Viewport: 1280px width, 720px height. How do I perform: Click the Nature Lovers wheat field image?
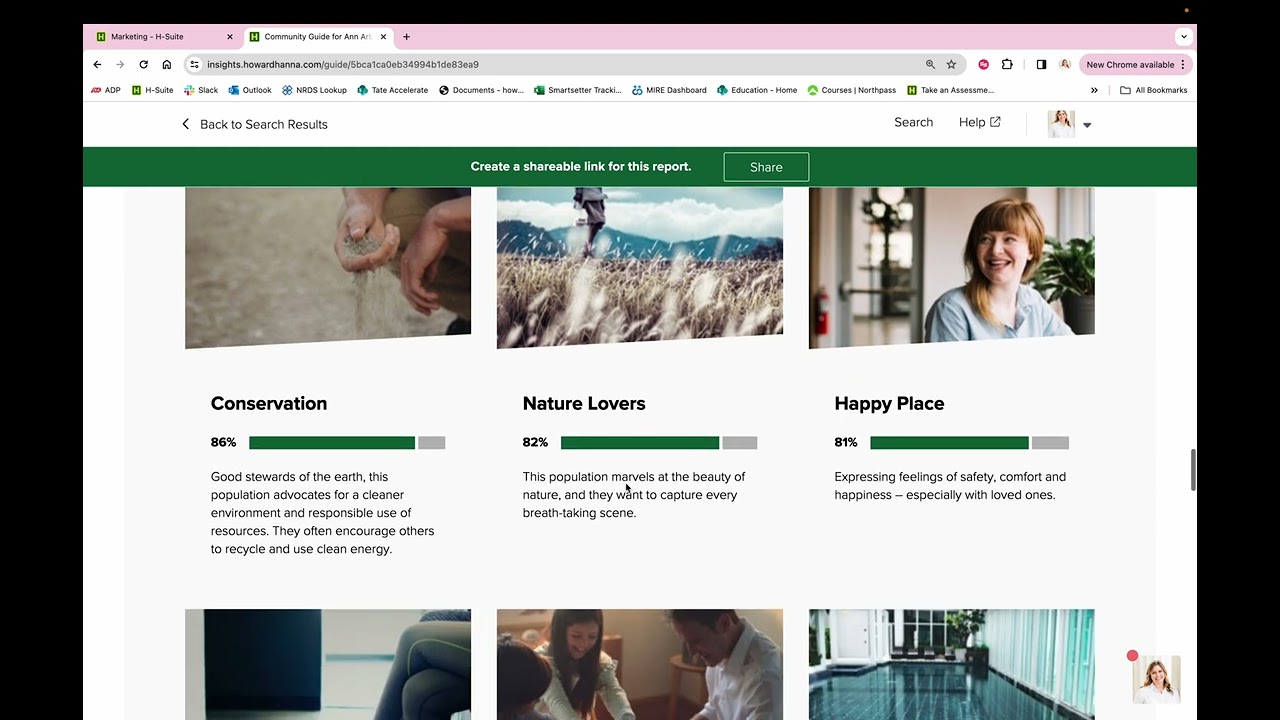point(640,266)
